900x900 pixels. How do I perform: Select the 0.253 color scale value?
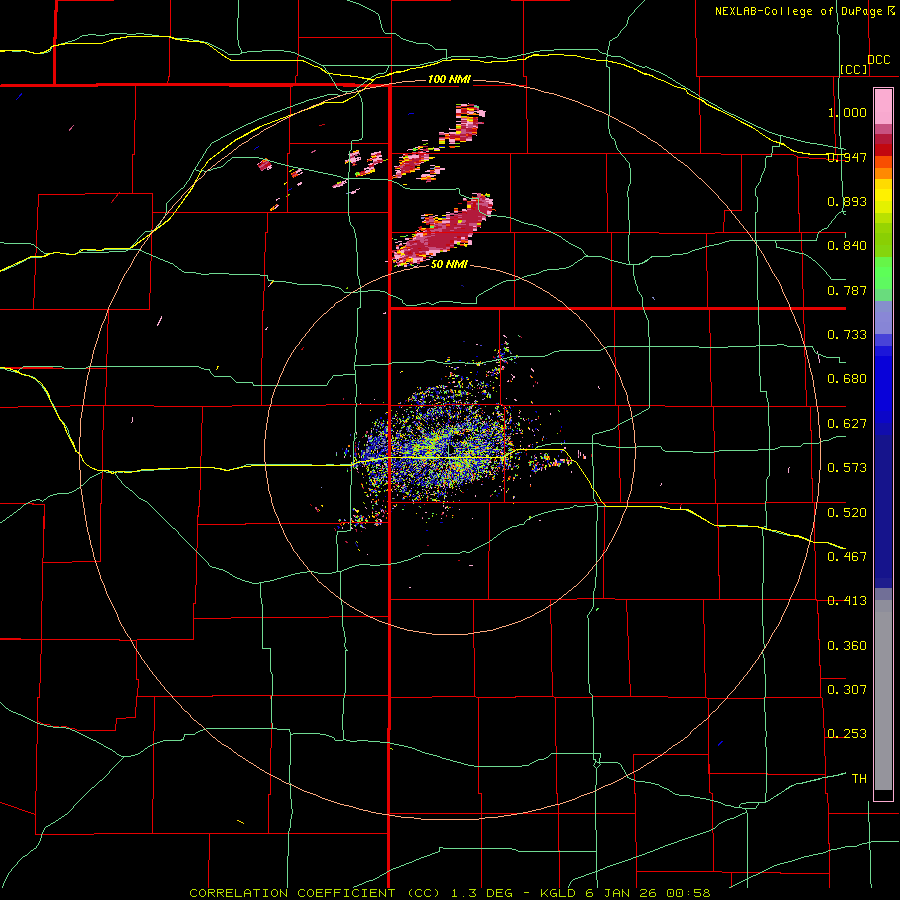[x=847, y=734]
